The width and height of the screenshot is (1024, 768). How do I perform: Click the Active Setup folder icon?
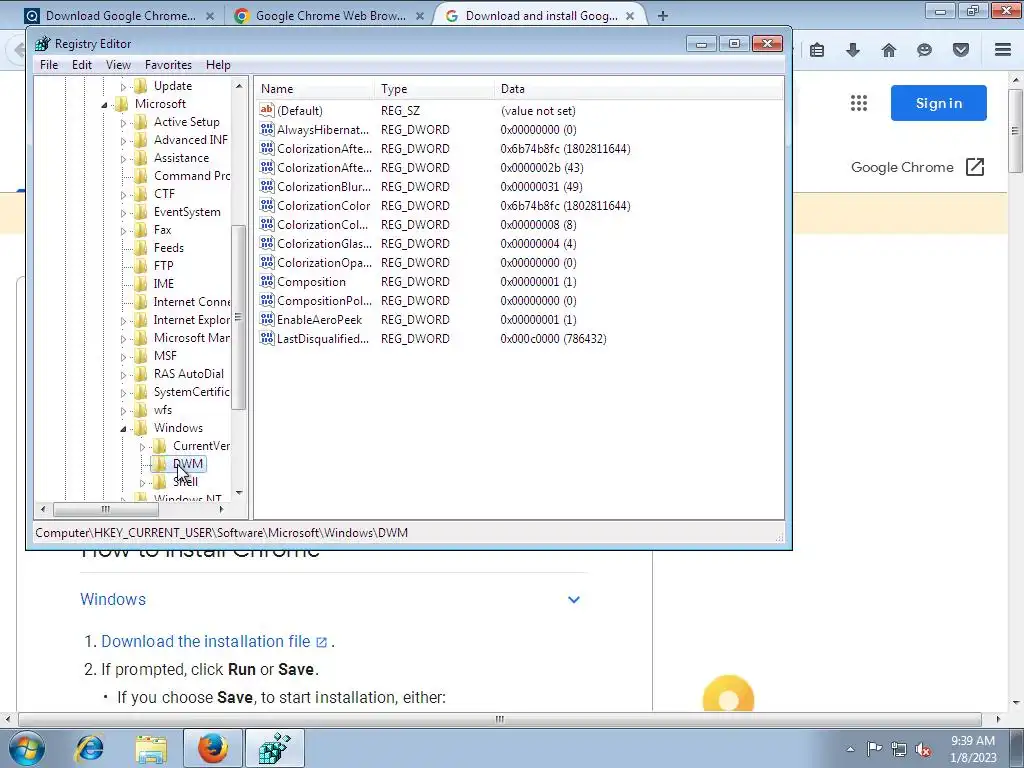[140, 121]
